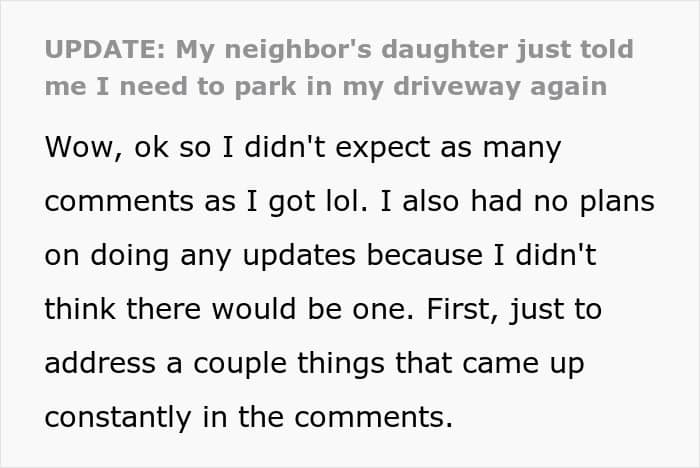Click the word "Wow" starting the paragraph
Viewport: 700px width, 468px height.
tap(79, 146)
